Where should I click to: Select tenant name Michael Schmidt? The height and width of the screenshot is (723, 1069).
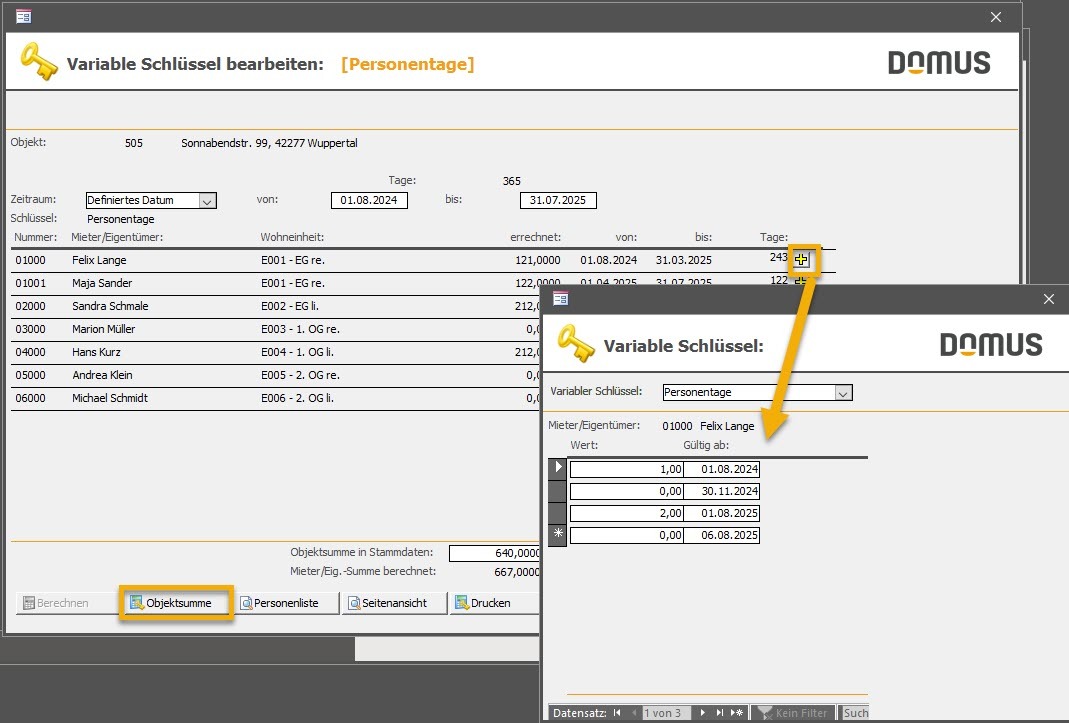tap(110, 398)
